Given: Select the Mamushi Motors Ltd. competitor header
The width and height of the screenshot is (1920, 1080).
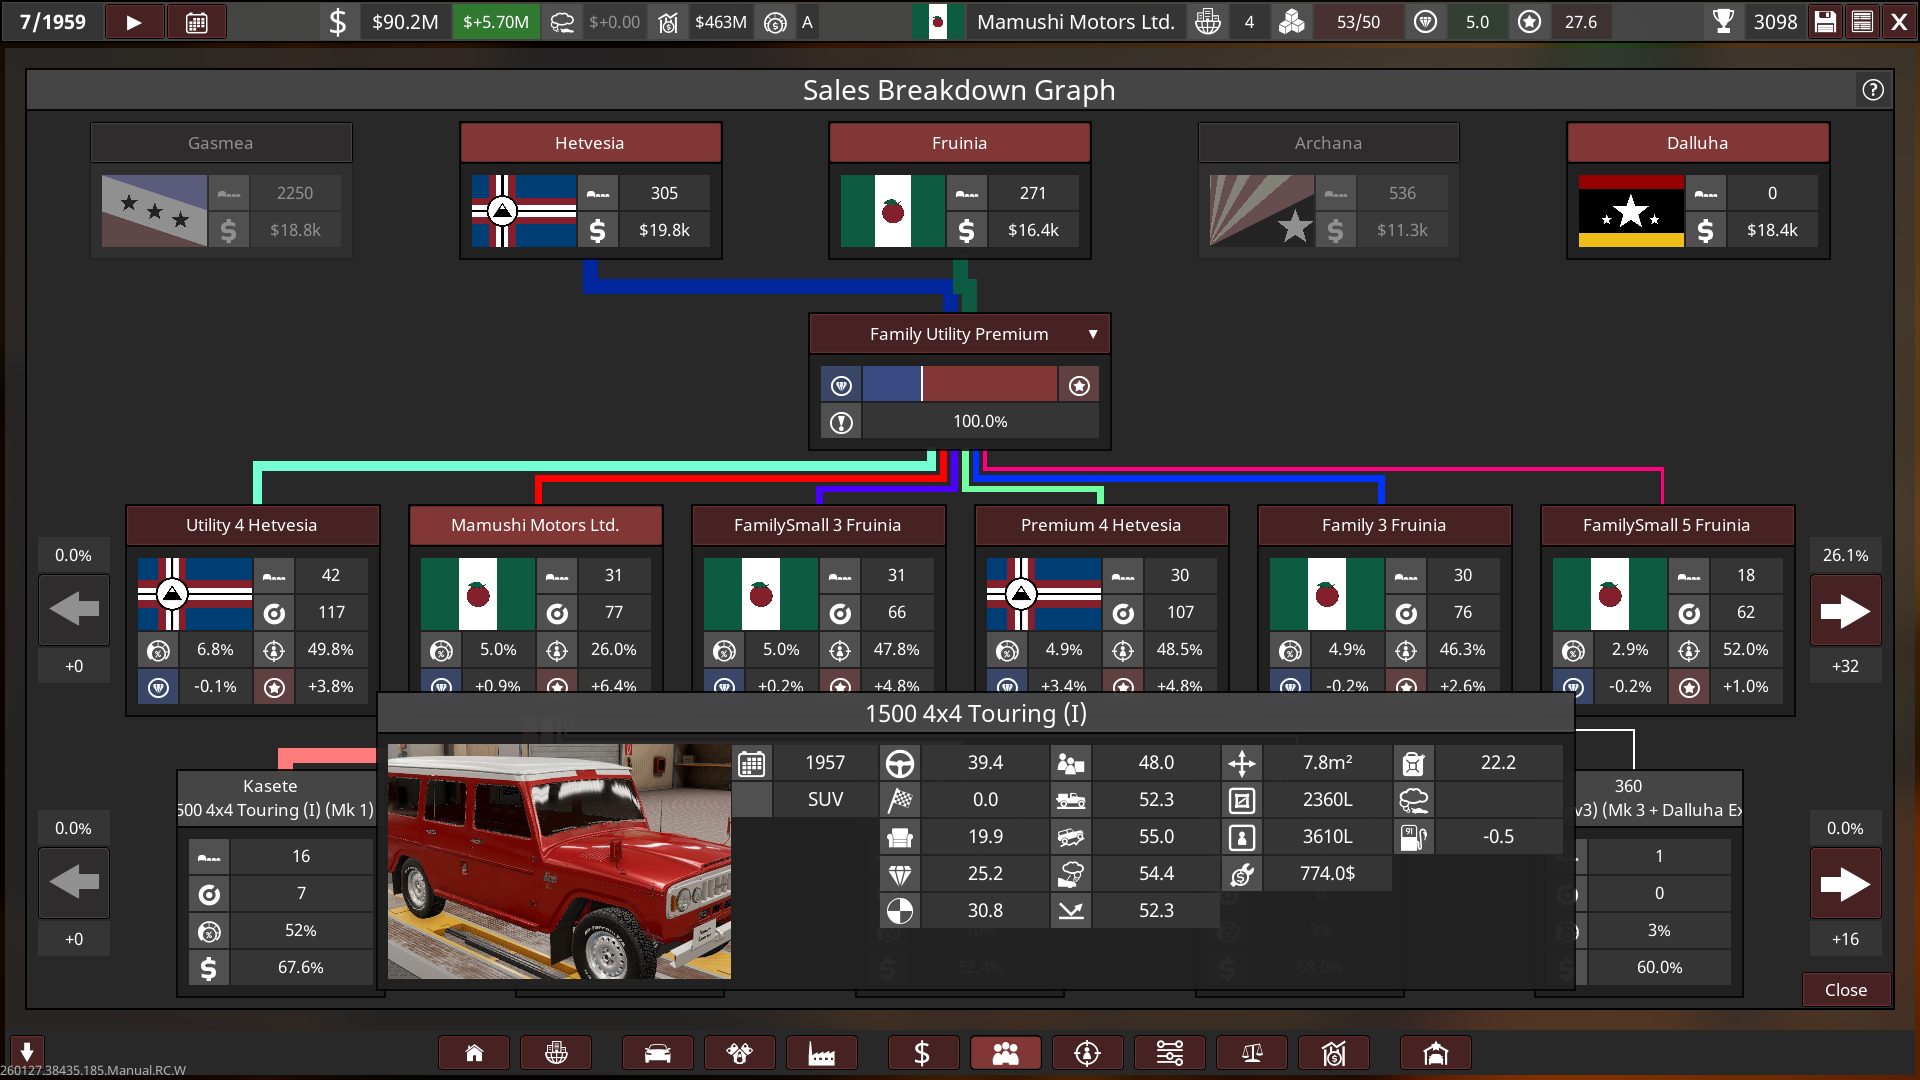Looking at the screenshot, I should (x=535, y=525).
